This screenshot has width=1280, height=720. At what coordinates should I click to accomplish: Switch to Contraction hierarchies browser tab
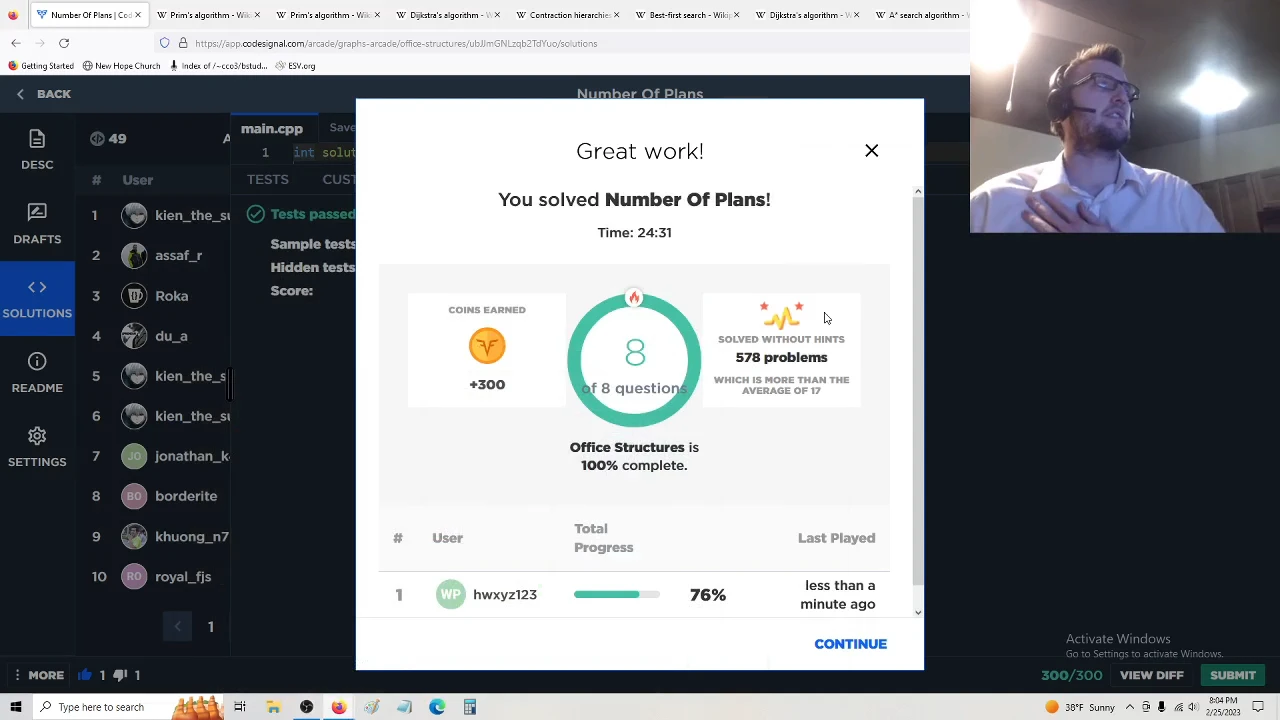point(567,15)
